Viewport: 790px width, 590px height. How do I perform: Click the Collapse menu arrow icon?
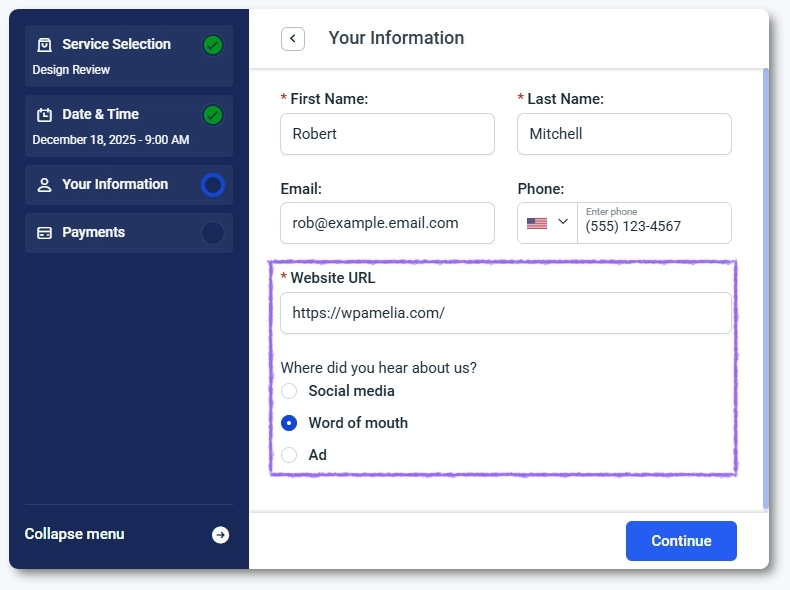pyautogui.click(x=220, y=535)
